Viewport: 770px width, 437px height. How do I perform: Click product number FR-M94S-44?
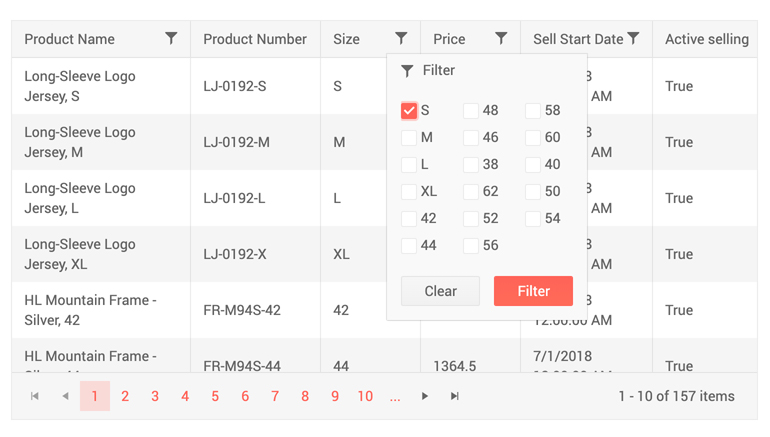[x=242, y=365]
